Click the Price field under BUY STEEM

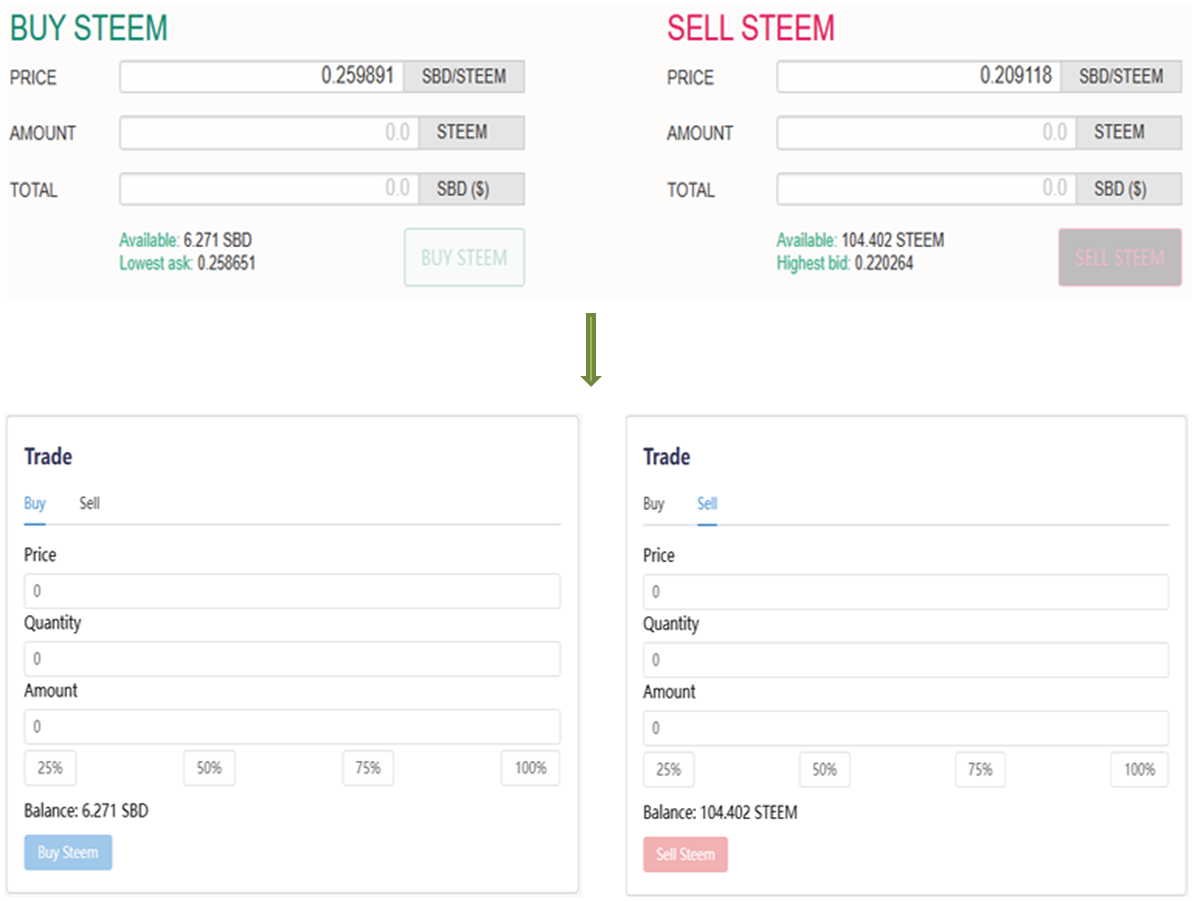[x=262, y=77]
